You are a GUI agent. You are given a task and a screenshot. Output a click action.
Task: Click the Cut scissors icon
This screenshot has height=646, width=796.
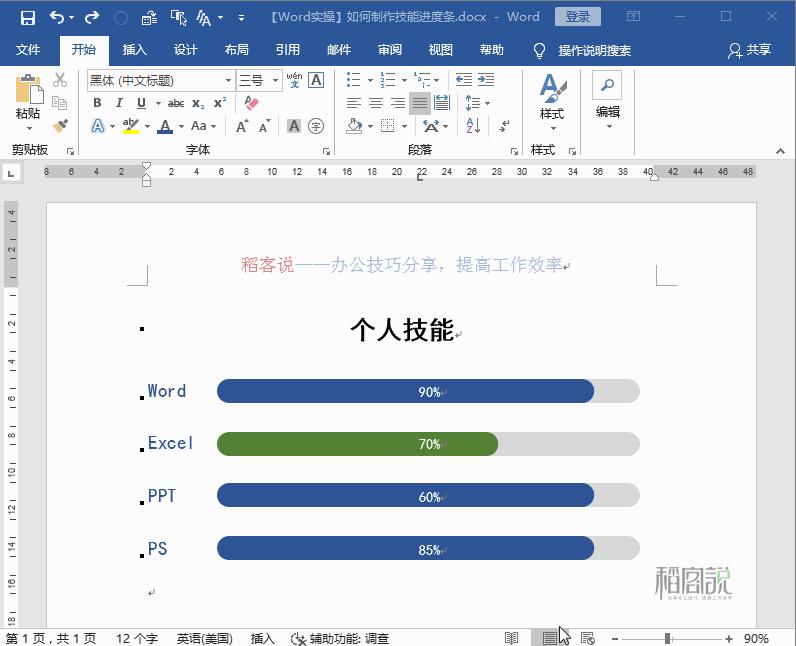[x=60, y=80]
